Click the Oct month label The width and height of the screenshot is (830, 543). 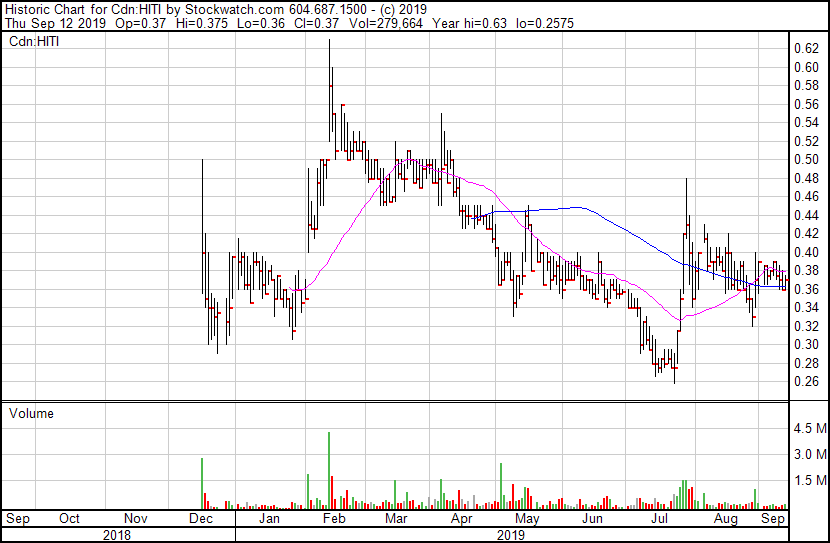pos(69,519)
